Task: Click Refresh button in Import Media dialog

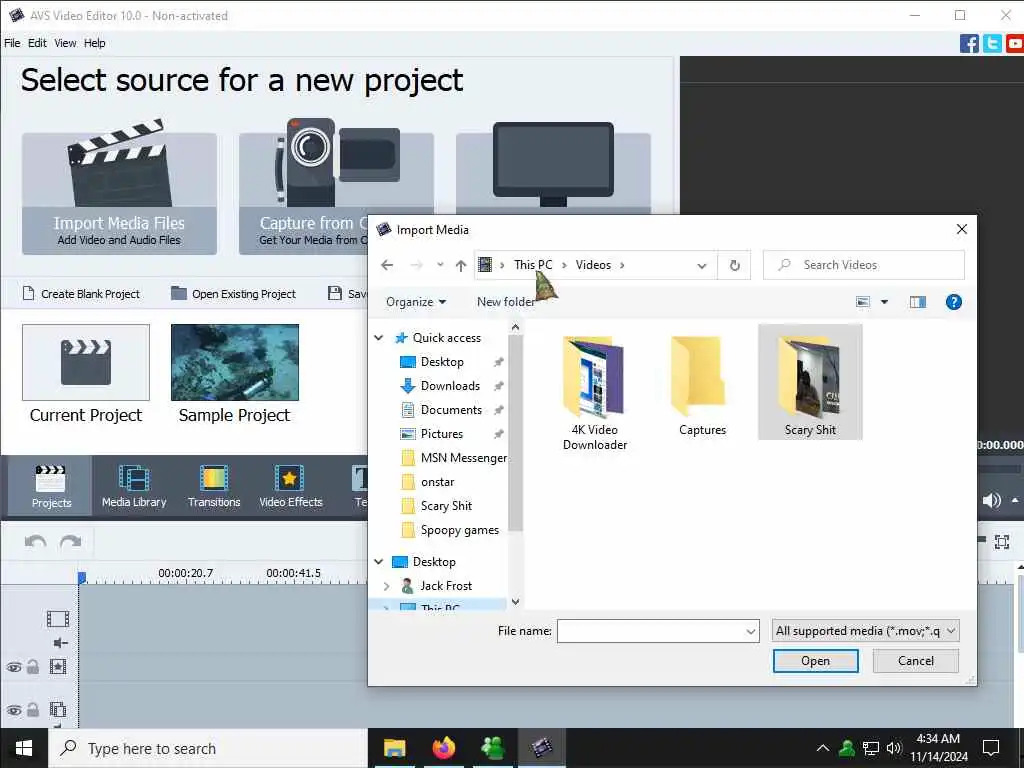Action: click(x=735, y=265)
